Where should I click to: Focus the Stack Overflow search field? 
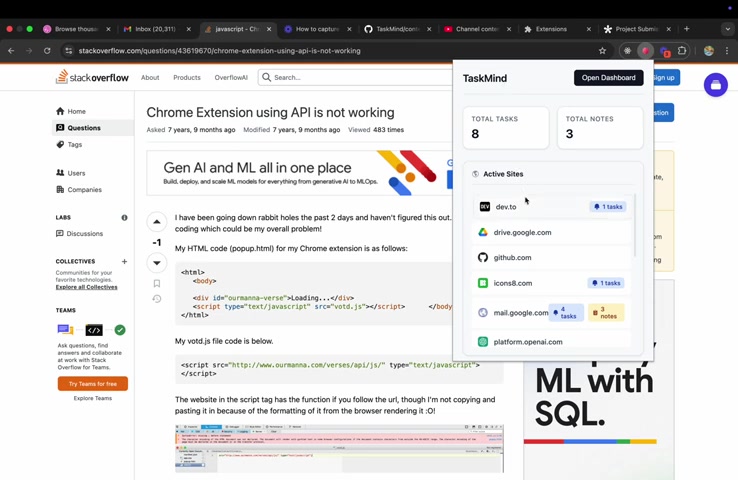(355, 77)
